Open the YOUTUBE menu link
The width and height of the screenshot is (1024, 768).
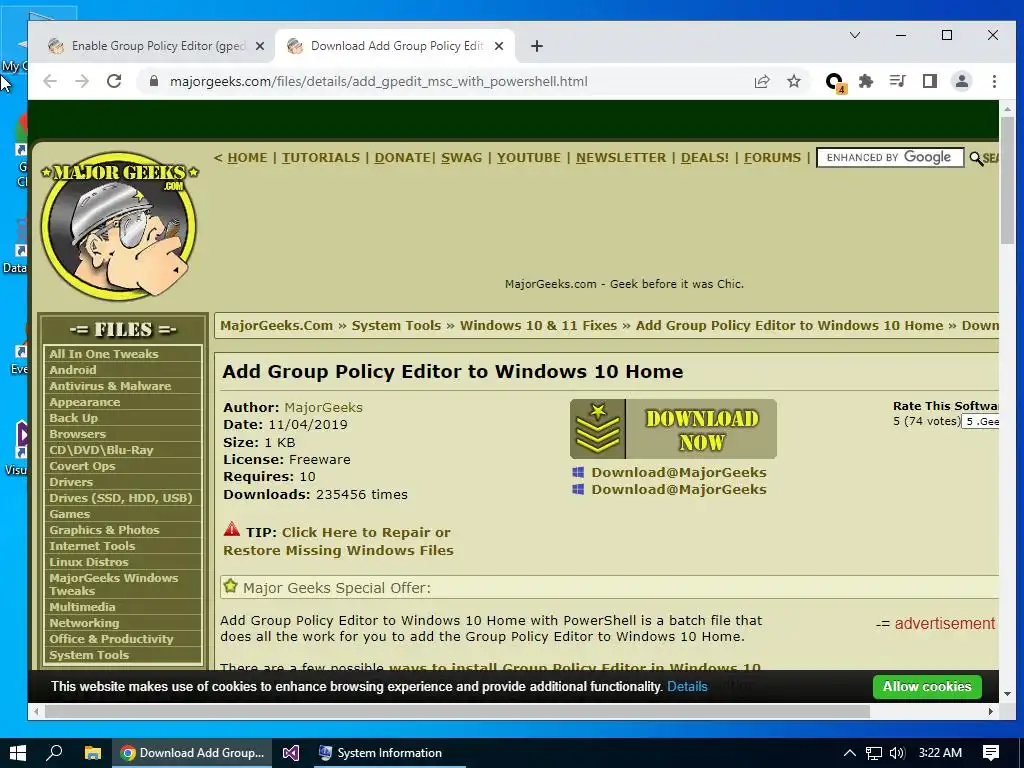click(528, 158)
